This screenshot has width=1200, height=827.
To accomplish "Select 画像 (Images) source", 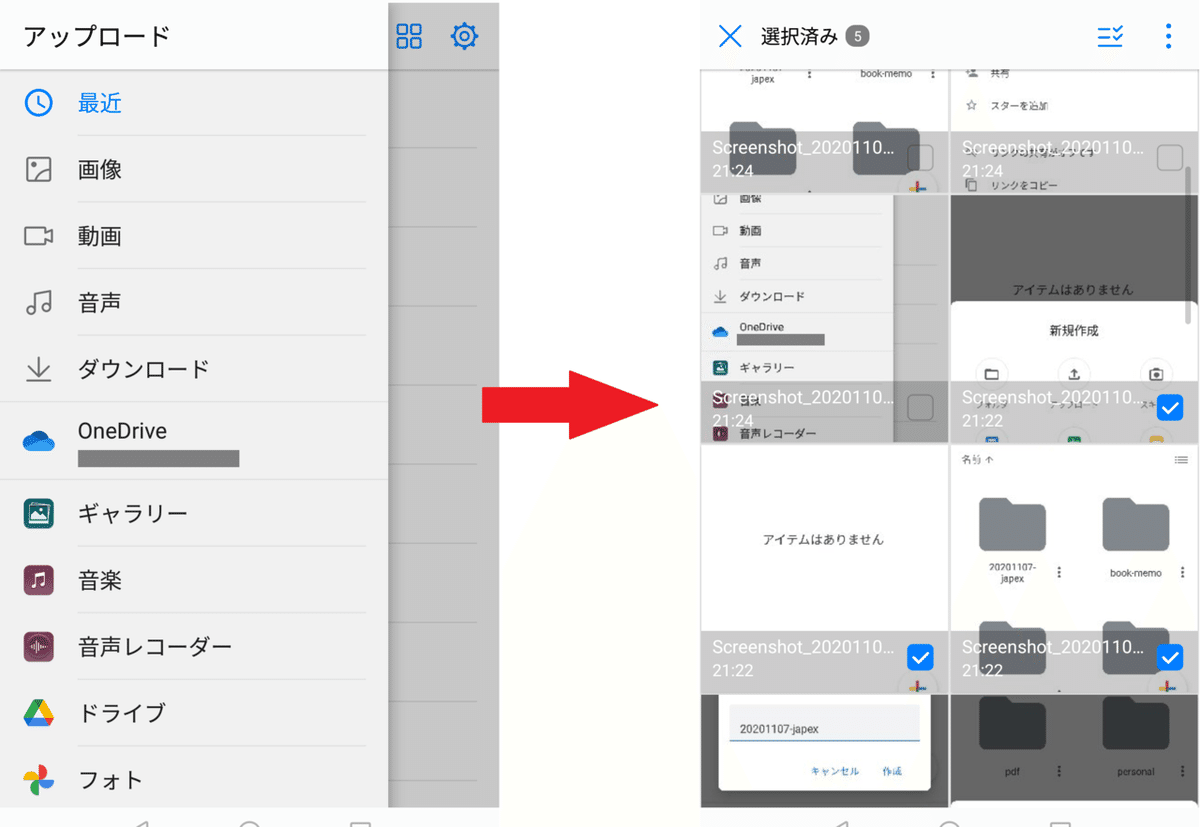I will coord(194,169).
